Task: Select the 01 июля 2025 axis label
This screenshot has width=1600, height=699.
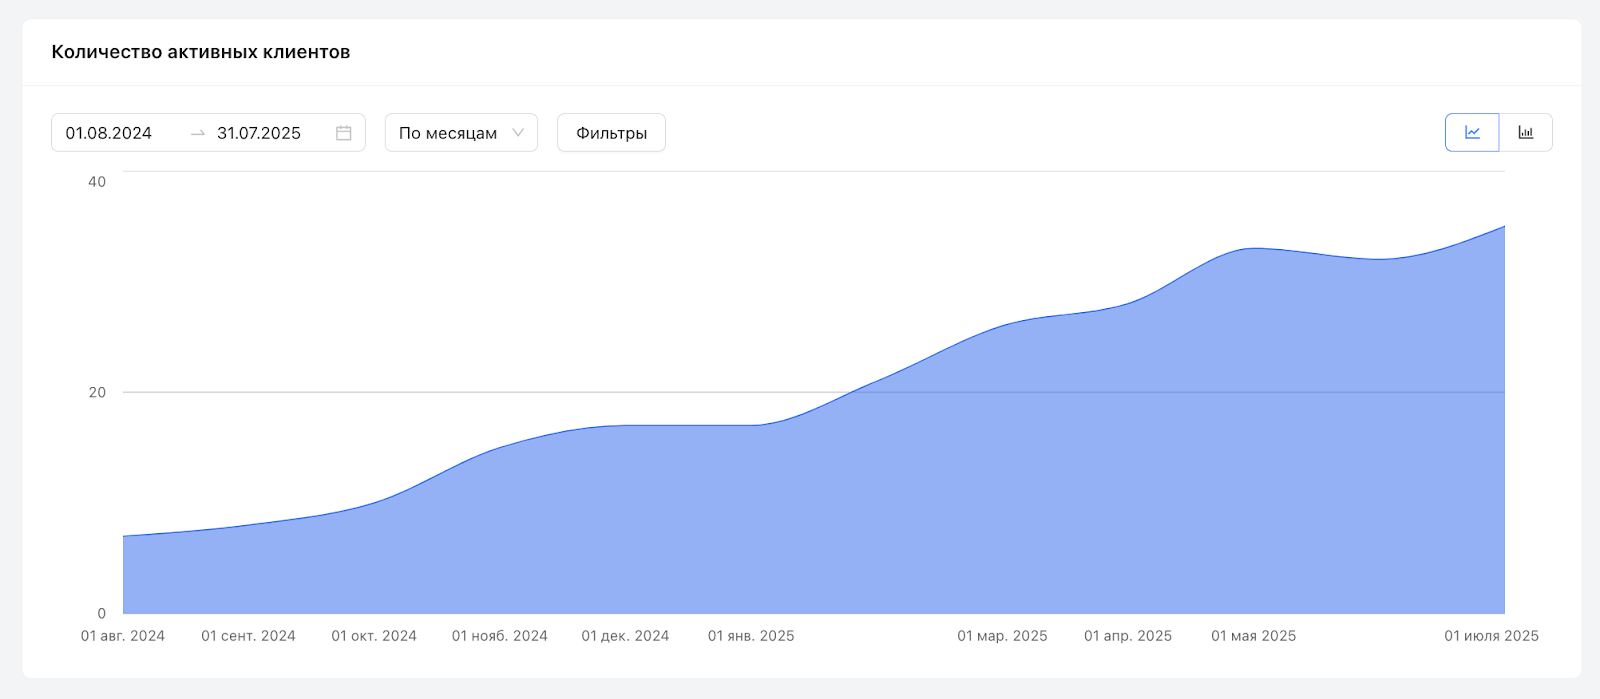Action: coord(1492,636)
